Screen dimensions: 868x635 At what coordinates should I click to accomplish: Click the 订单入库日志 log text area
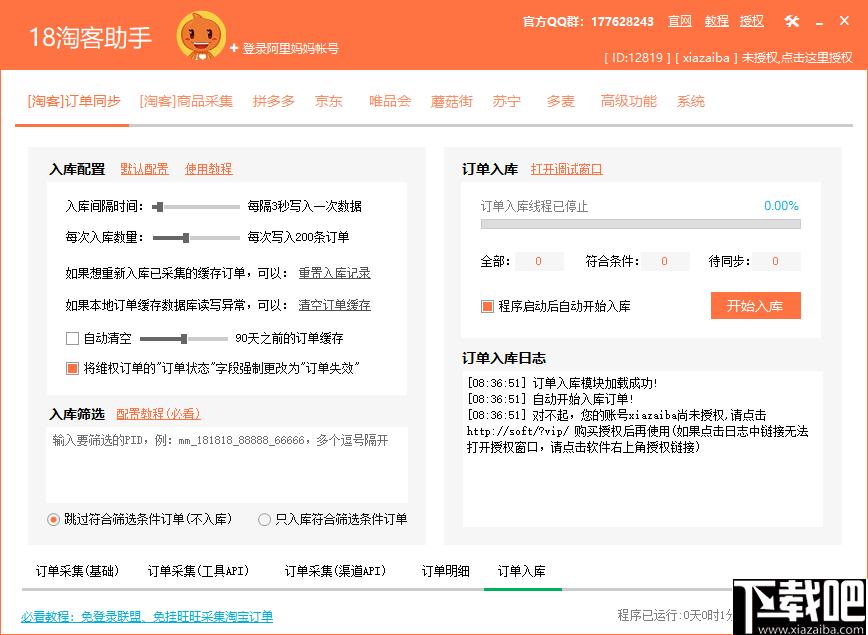click(643, 449)
